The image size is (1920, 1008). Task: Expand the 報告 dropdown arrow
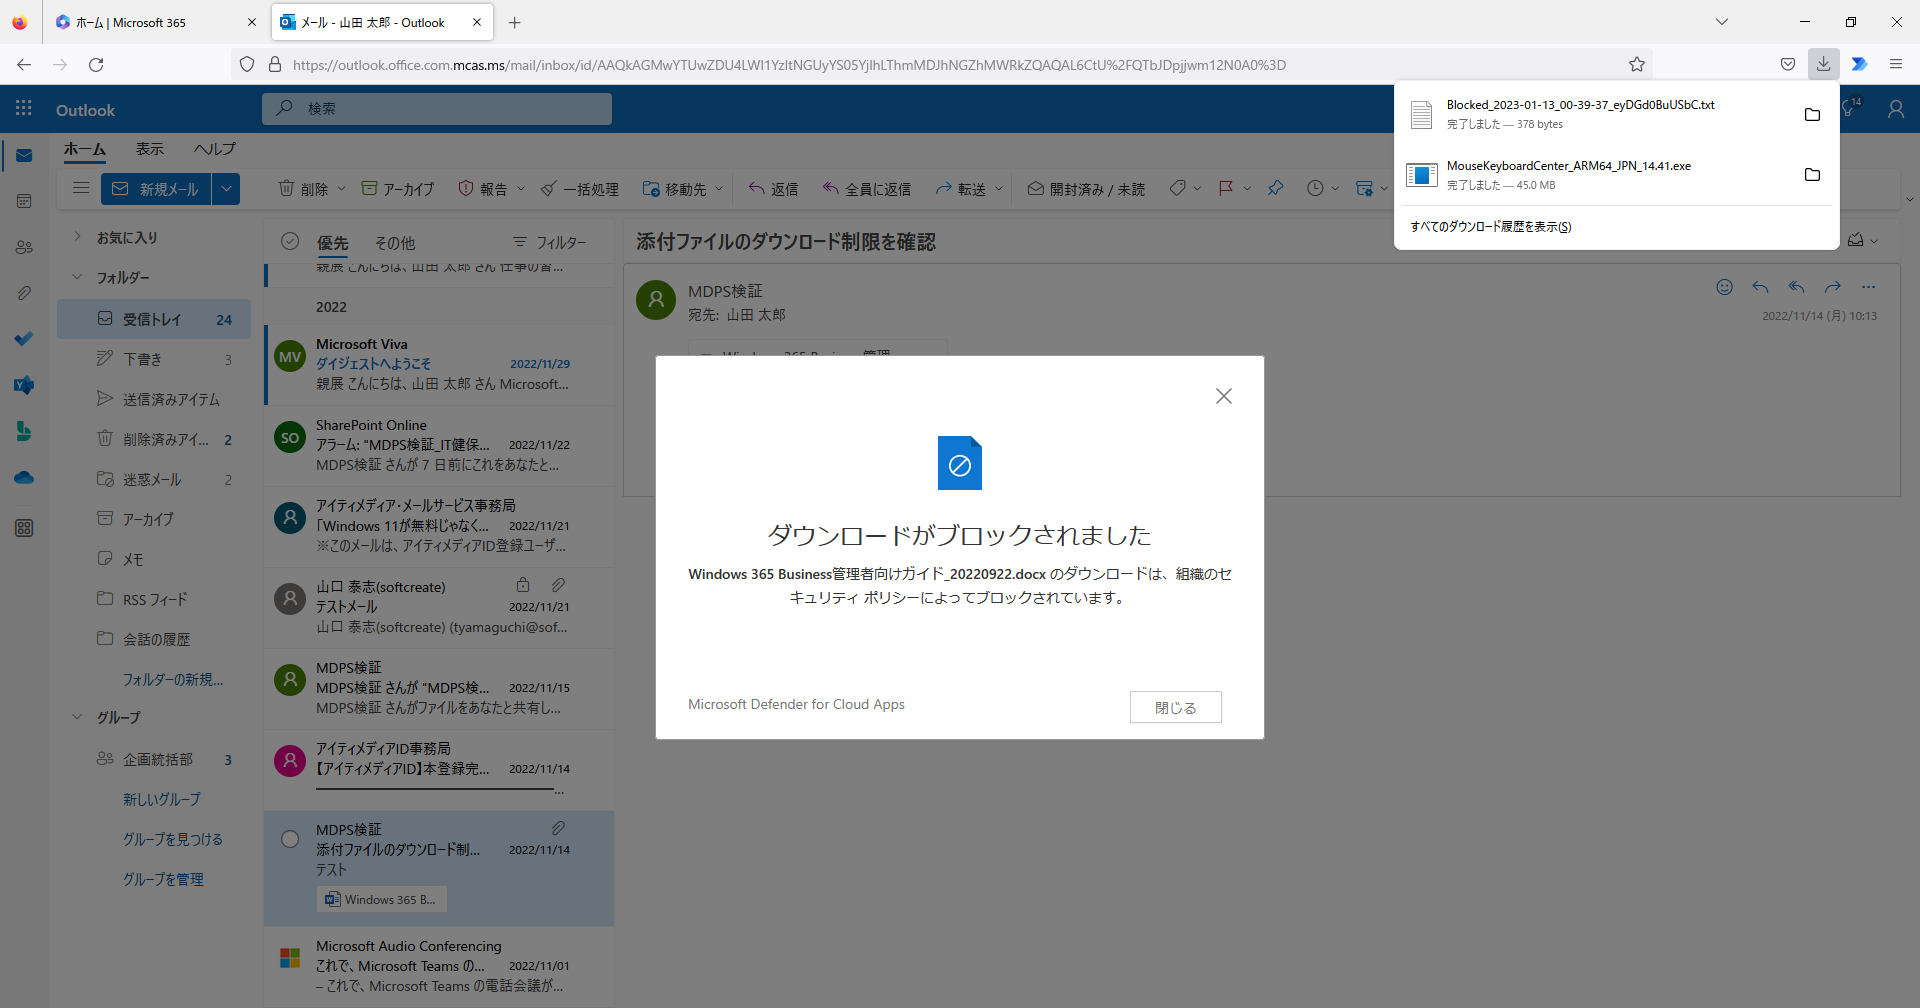pyautogui.click(x=521, y=189)
